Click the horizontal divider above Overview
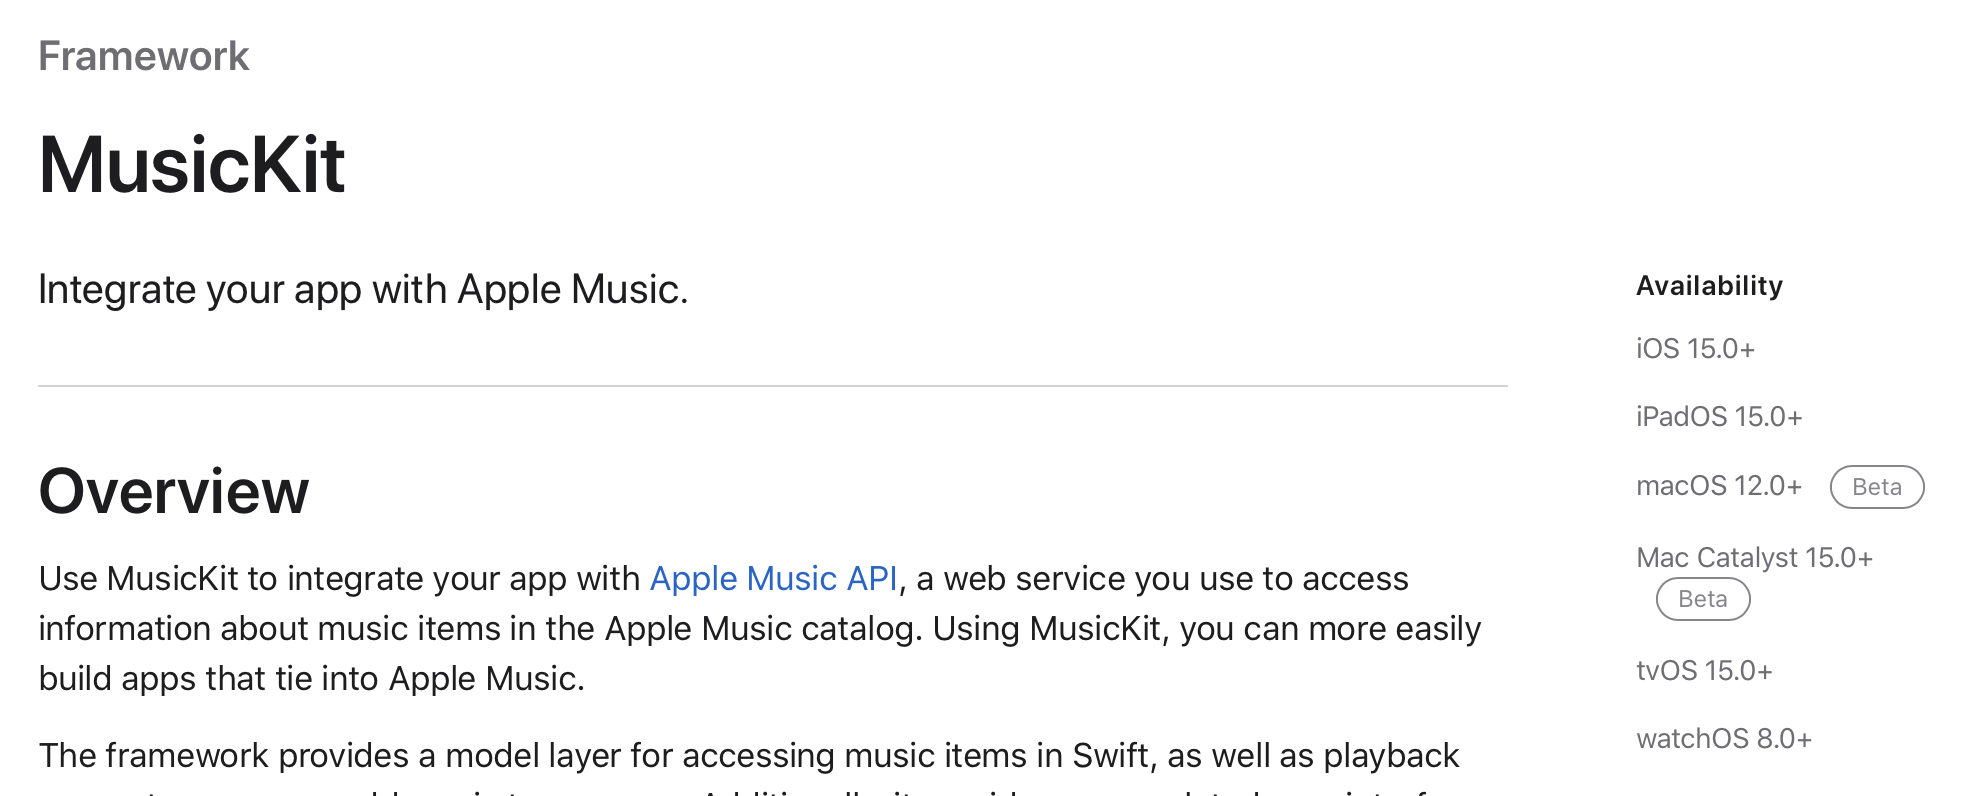The width and height of the screenshot is (1970, 796). [x=772, y=386]
